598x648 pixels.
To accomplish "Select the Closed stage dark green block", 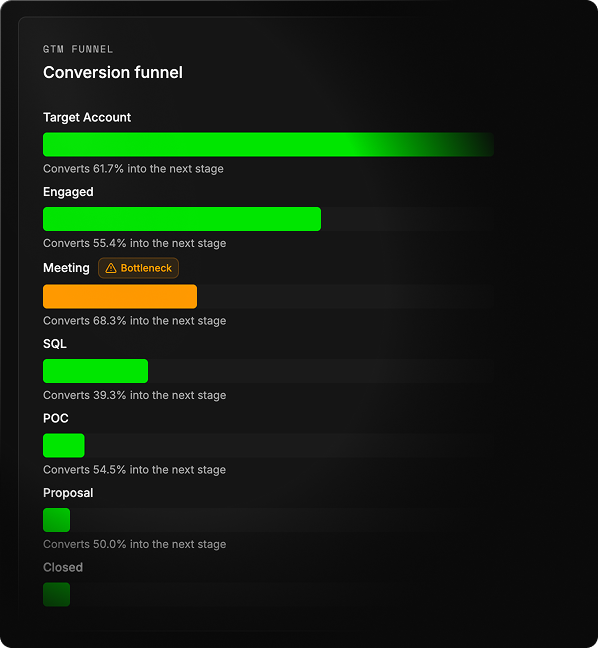I will coord(57,594).
